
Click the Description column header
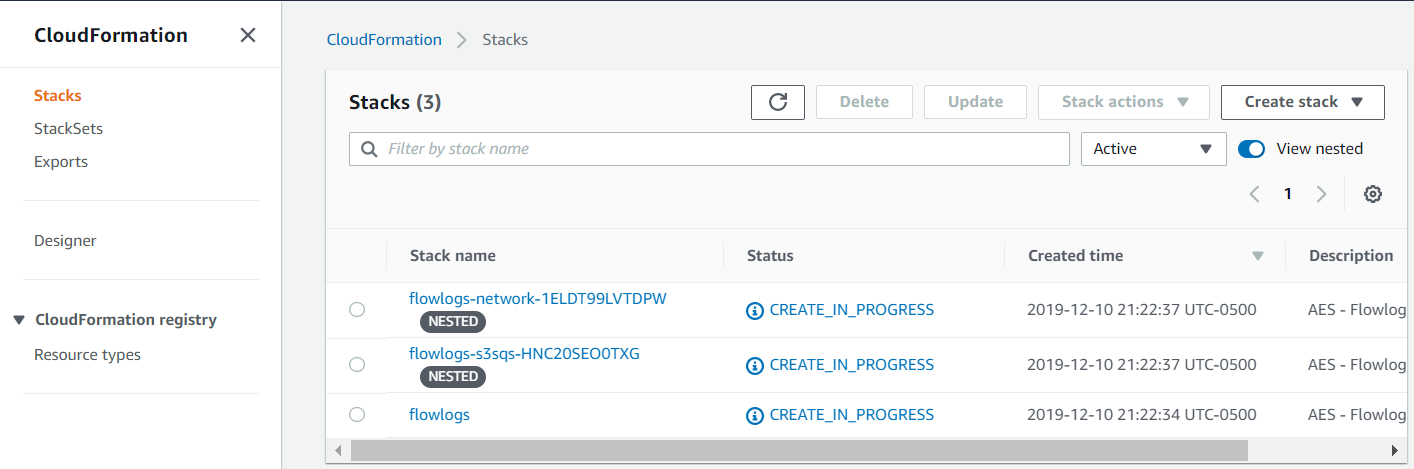(1351, 256)
